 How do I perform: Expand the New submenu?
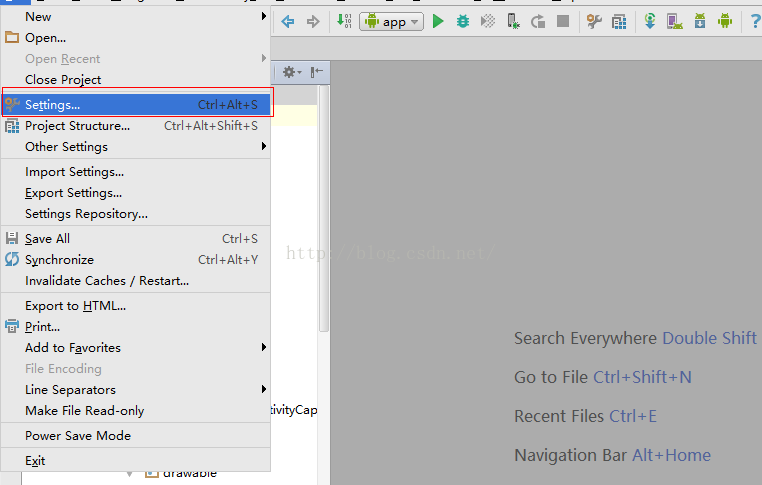(136, 17)
